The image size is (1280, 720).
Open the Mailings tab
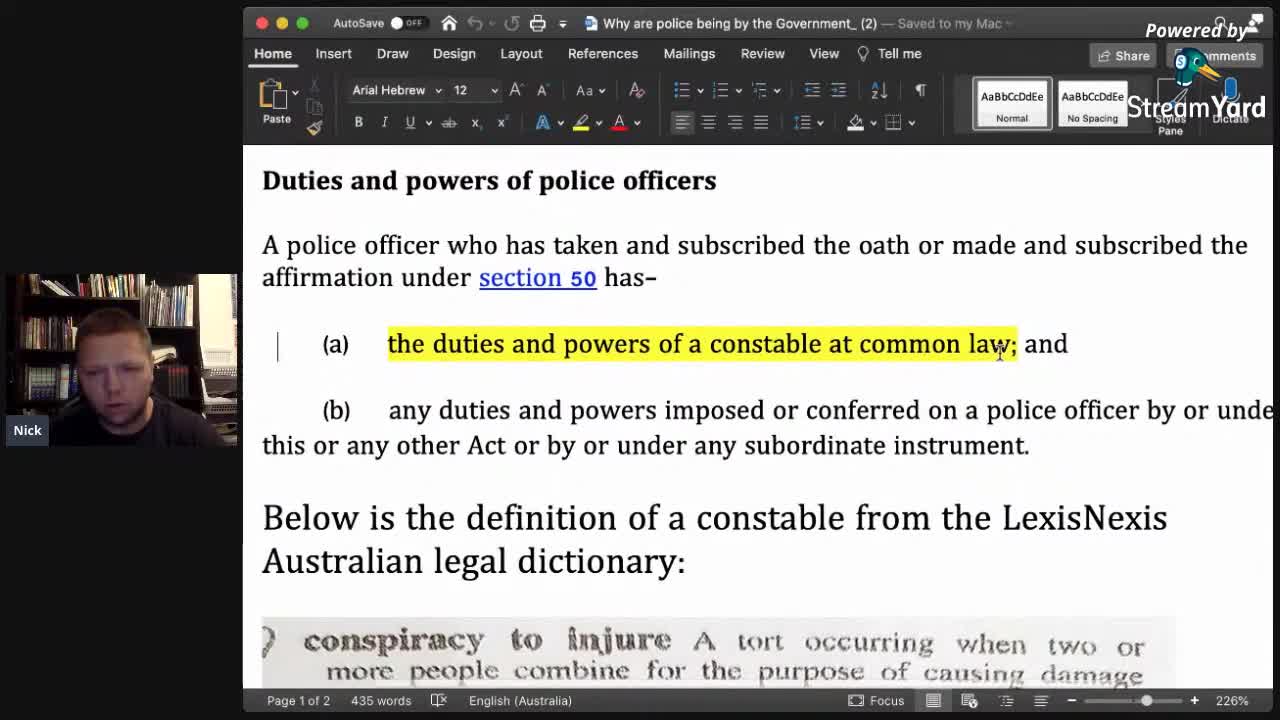click(689, 54)
